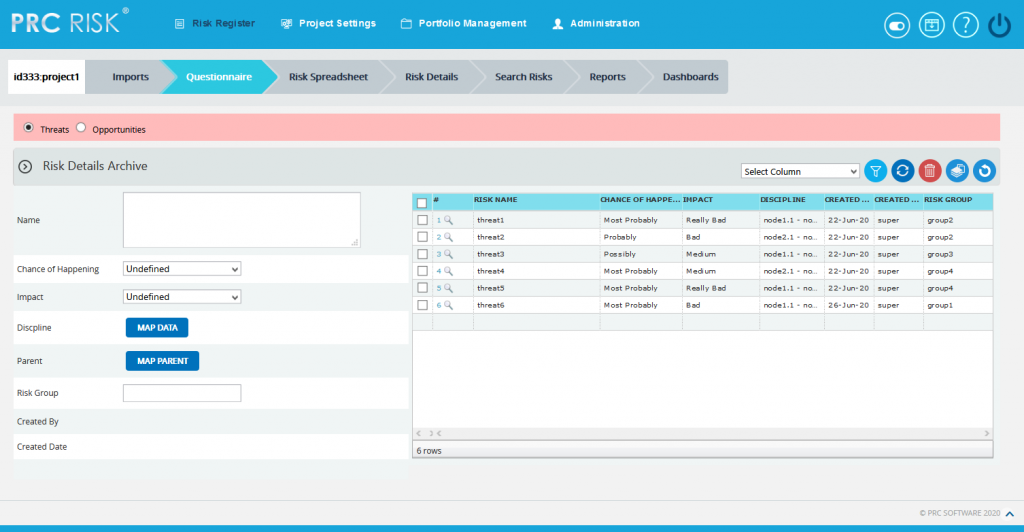
Task: Click the PRC RISK logo
Action: tap(69, 22)
